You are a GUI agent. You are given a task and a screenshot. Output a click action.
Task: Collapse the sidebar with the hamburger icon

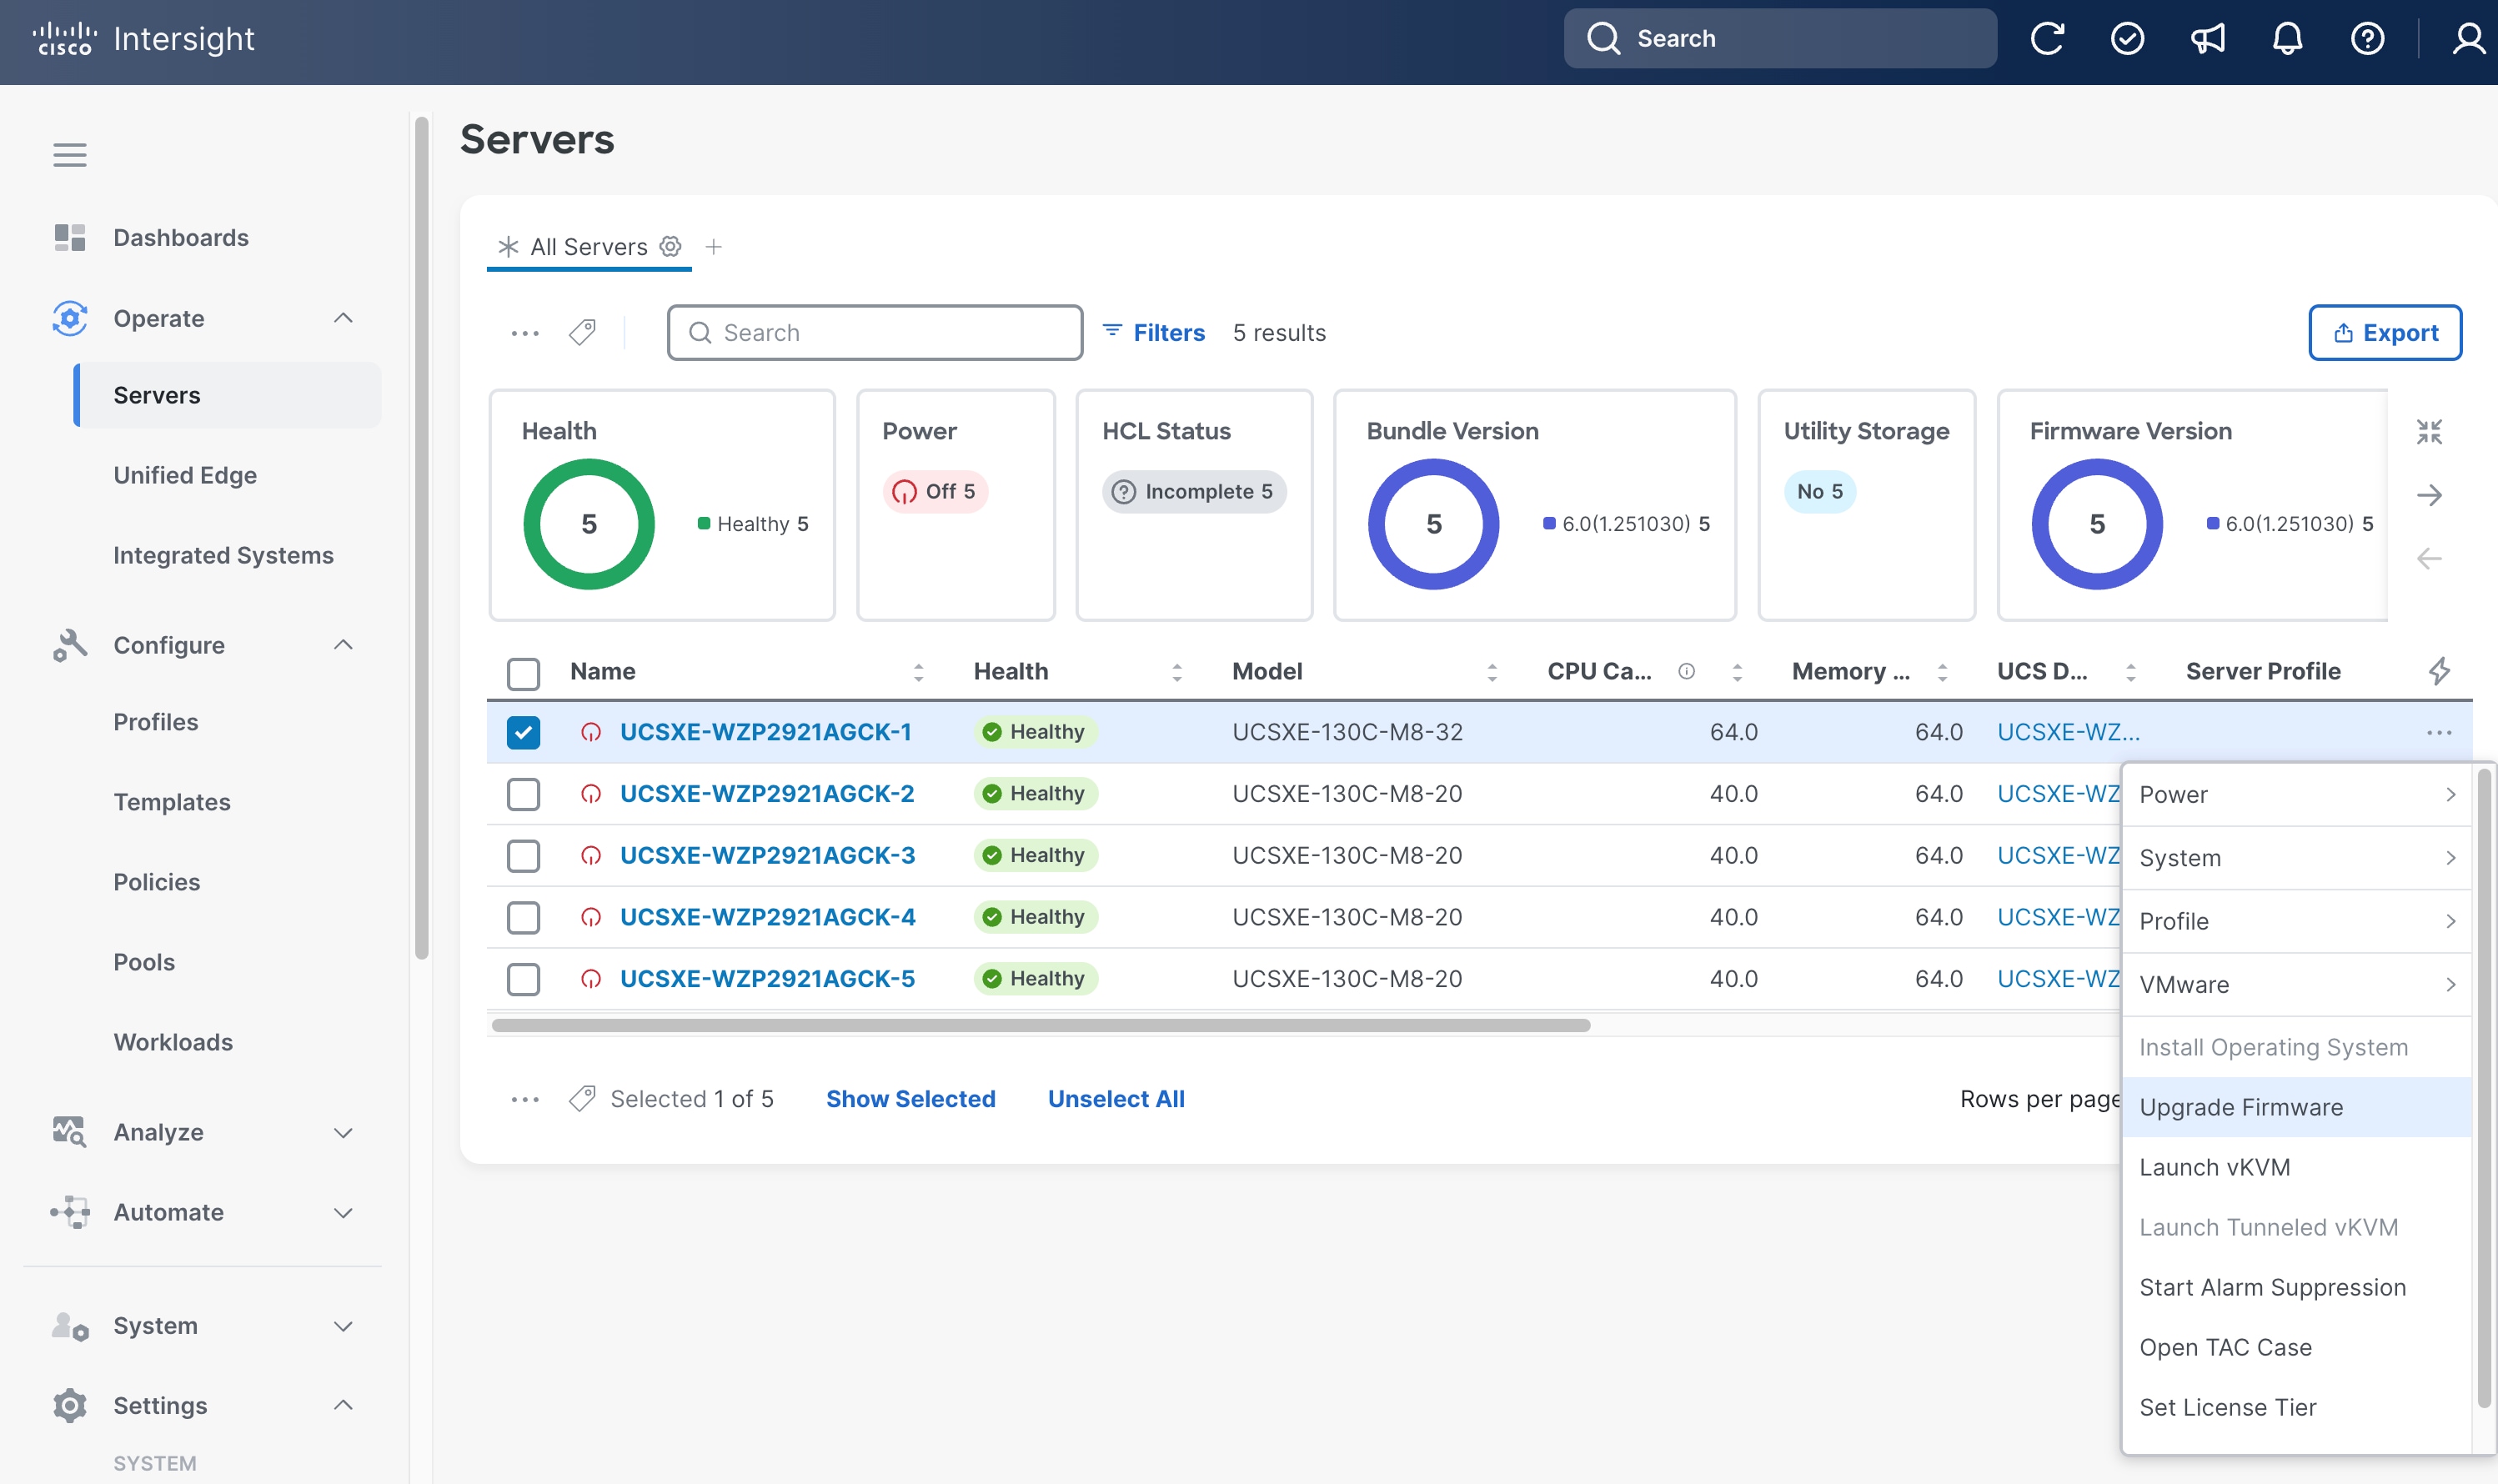click(x=70, y=155)
